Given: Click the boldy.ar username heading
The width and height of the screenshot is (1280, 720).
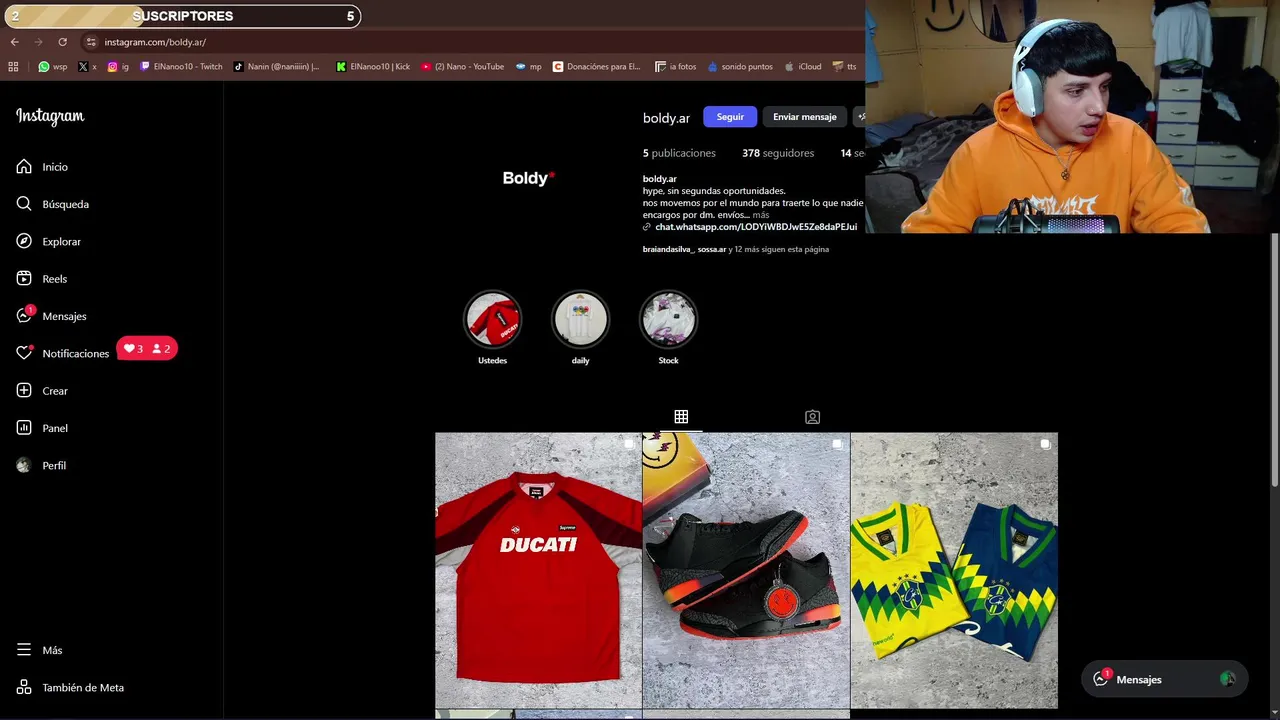Looking at the screenshot, I should click(666, 118).
